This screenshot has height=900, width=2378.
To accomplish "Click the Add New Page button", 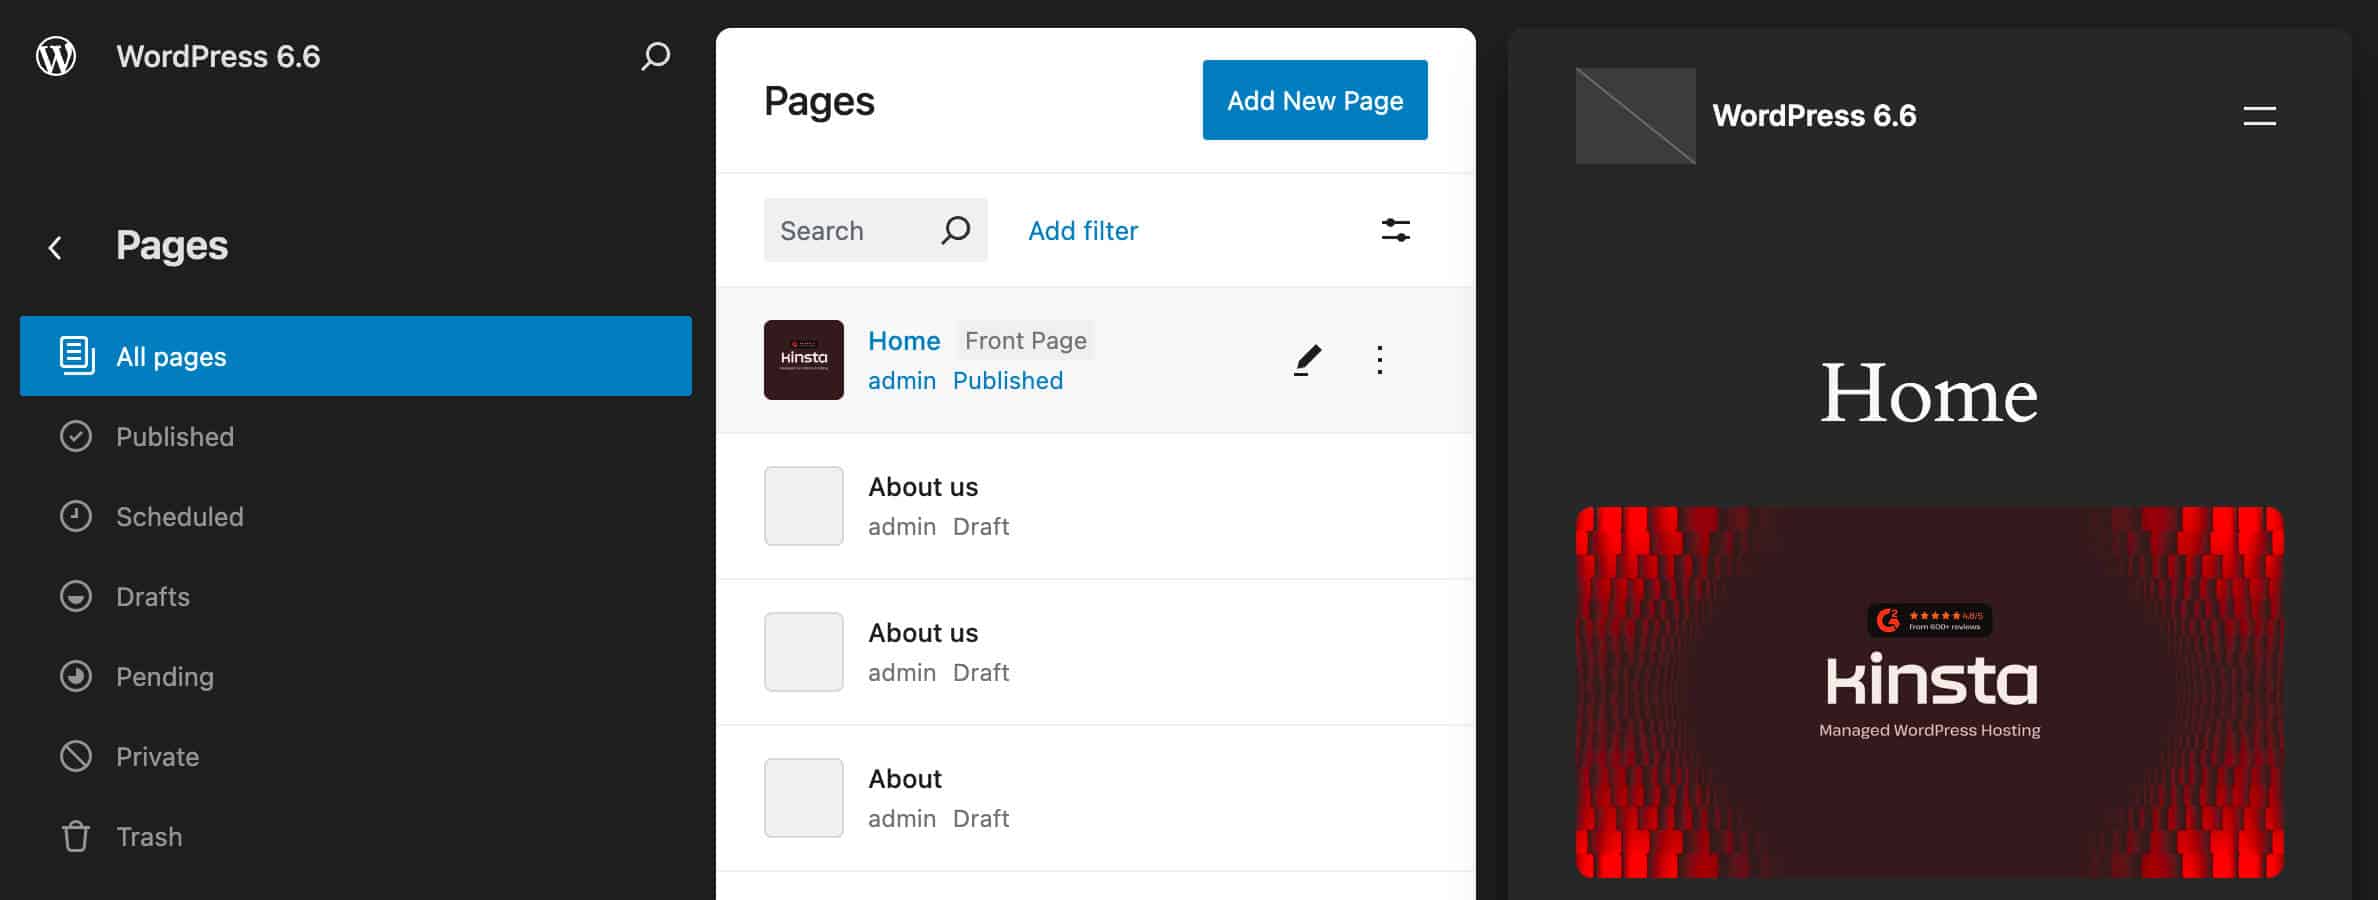I will coord(1314,99).
